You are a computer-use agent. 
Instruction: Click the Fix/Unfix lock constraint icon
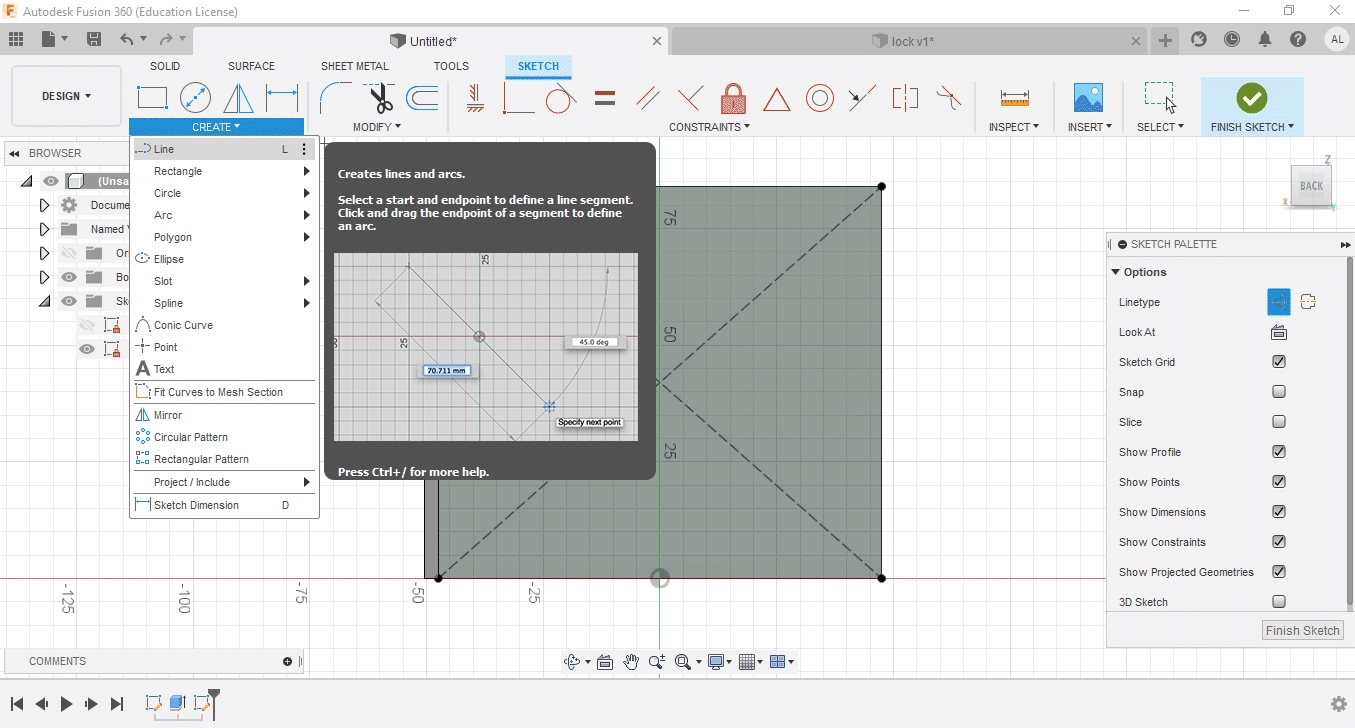[x=733, y=98]
